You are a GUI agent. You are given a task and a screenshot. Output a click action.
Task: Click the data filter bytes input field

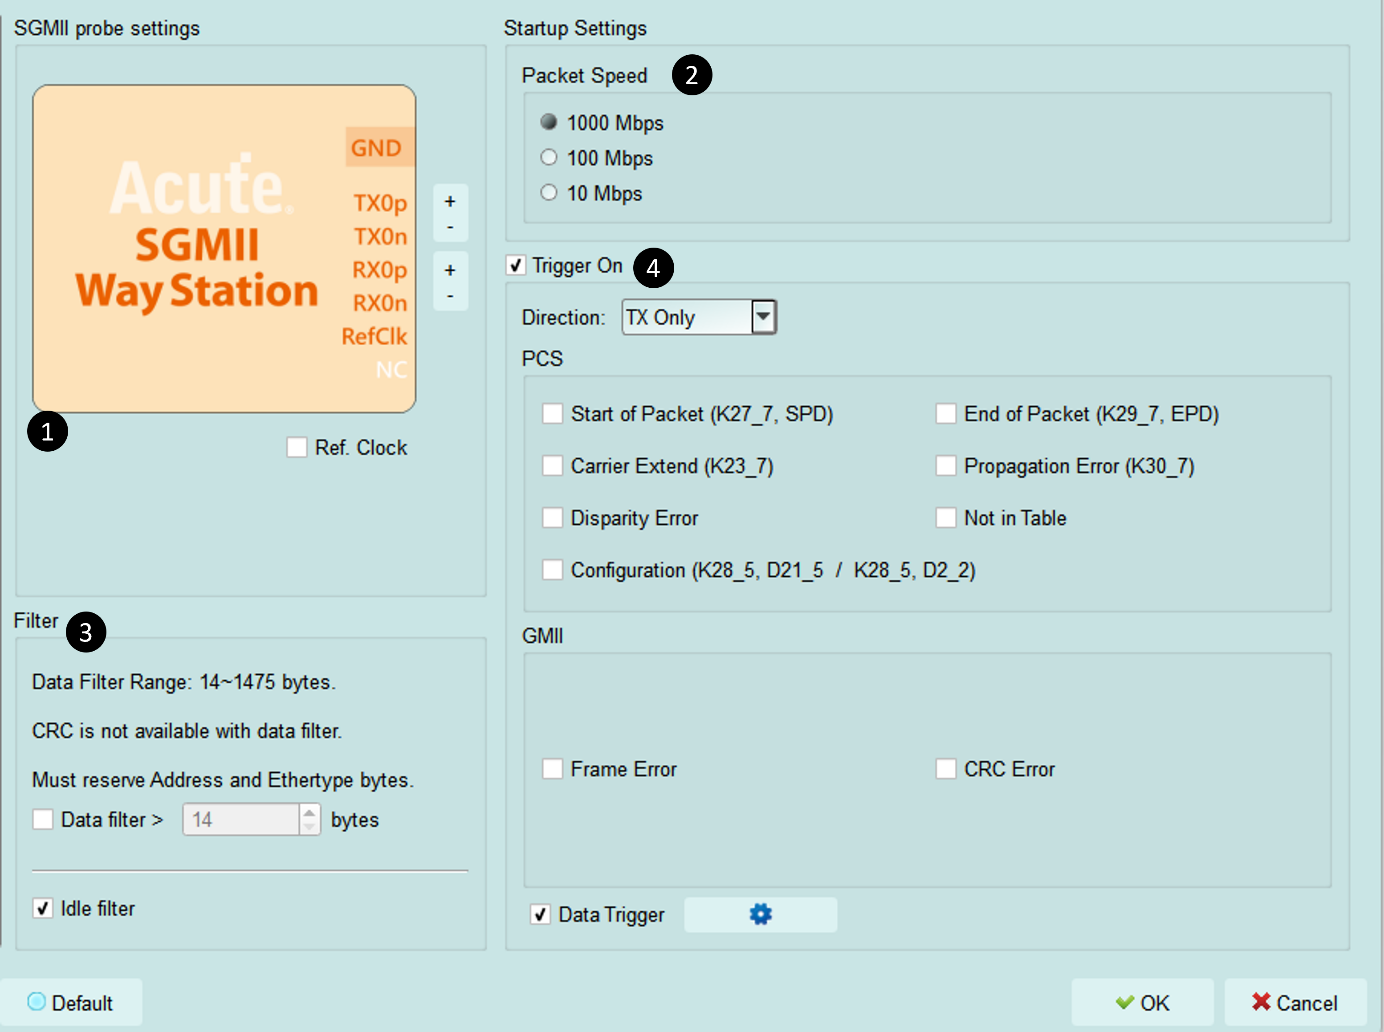click(x=241, y=819)
